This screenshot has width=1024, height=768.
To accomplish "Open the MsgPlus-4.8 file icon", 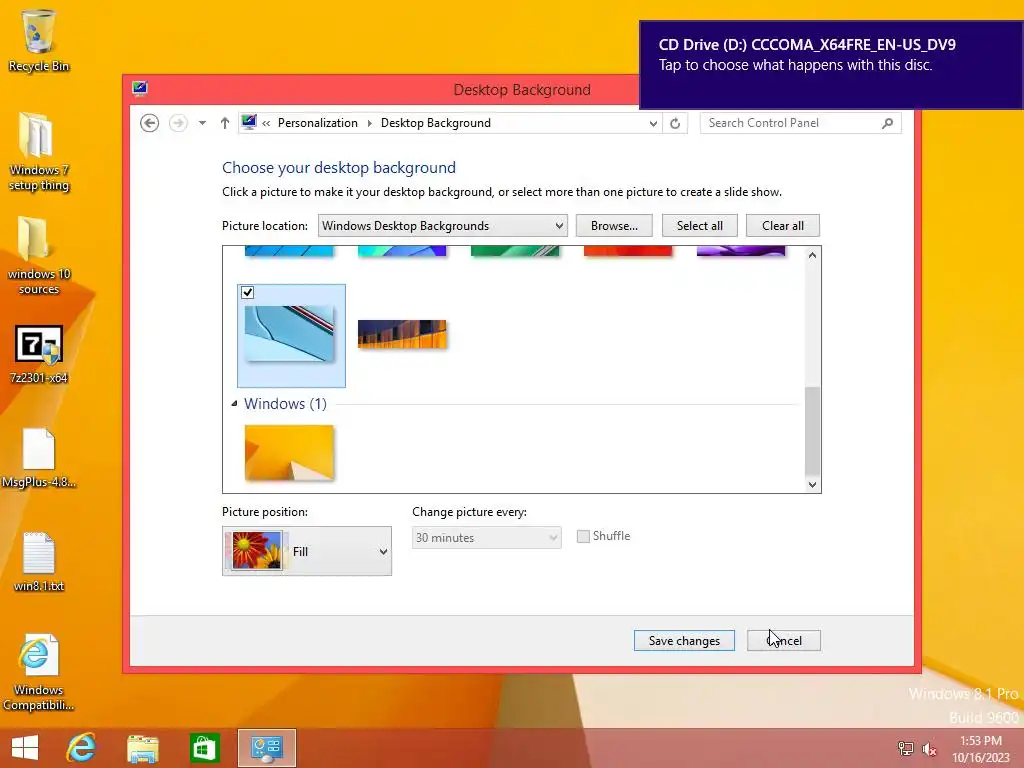I will [38, 458].
